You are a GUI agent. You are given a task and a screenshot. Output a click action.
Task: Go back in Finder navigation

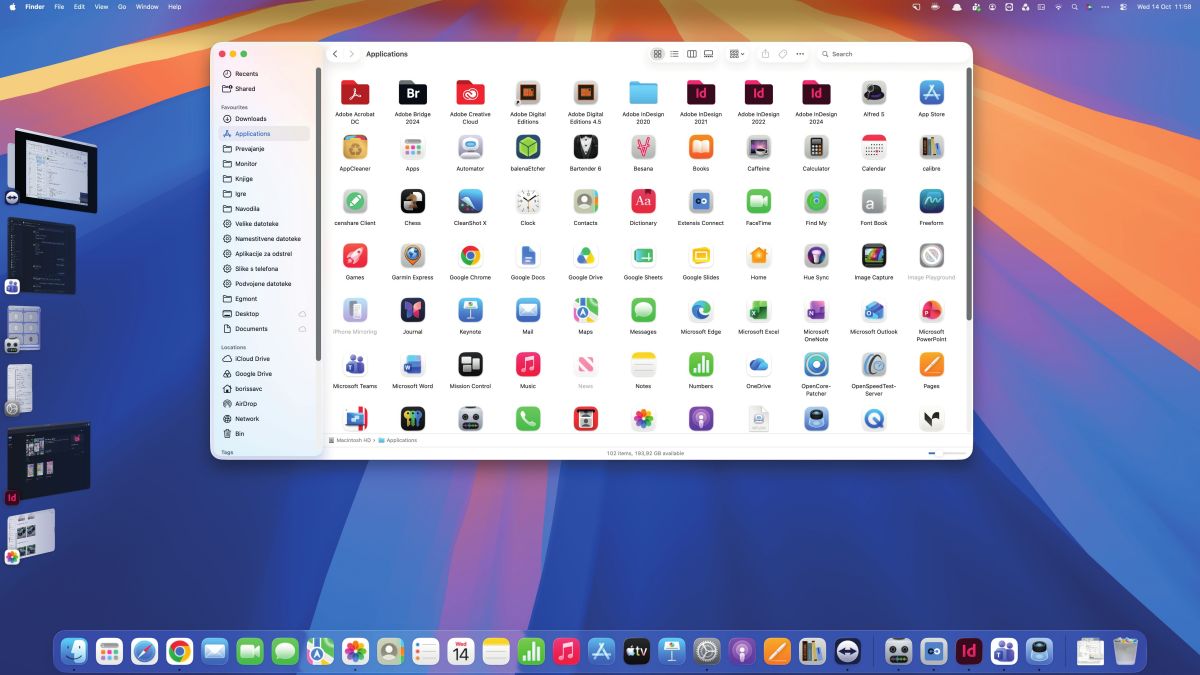335,54
